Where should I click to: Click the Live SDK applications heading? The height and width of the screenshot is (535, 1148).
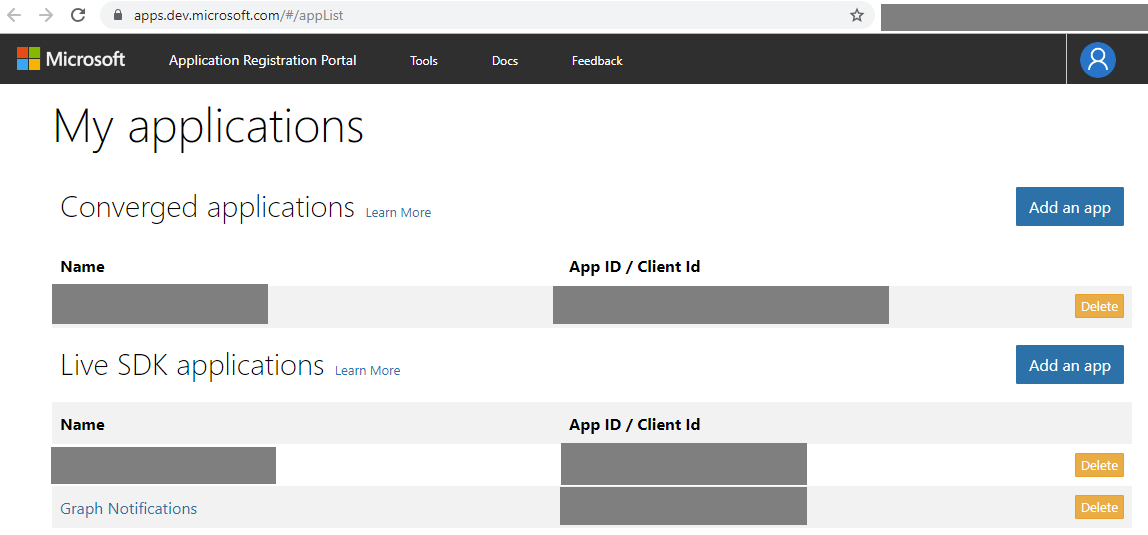[192, 365]
